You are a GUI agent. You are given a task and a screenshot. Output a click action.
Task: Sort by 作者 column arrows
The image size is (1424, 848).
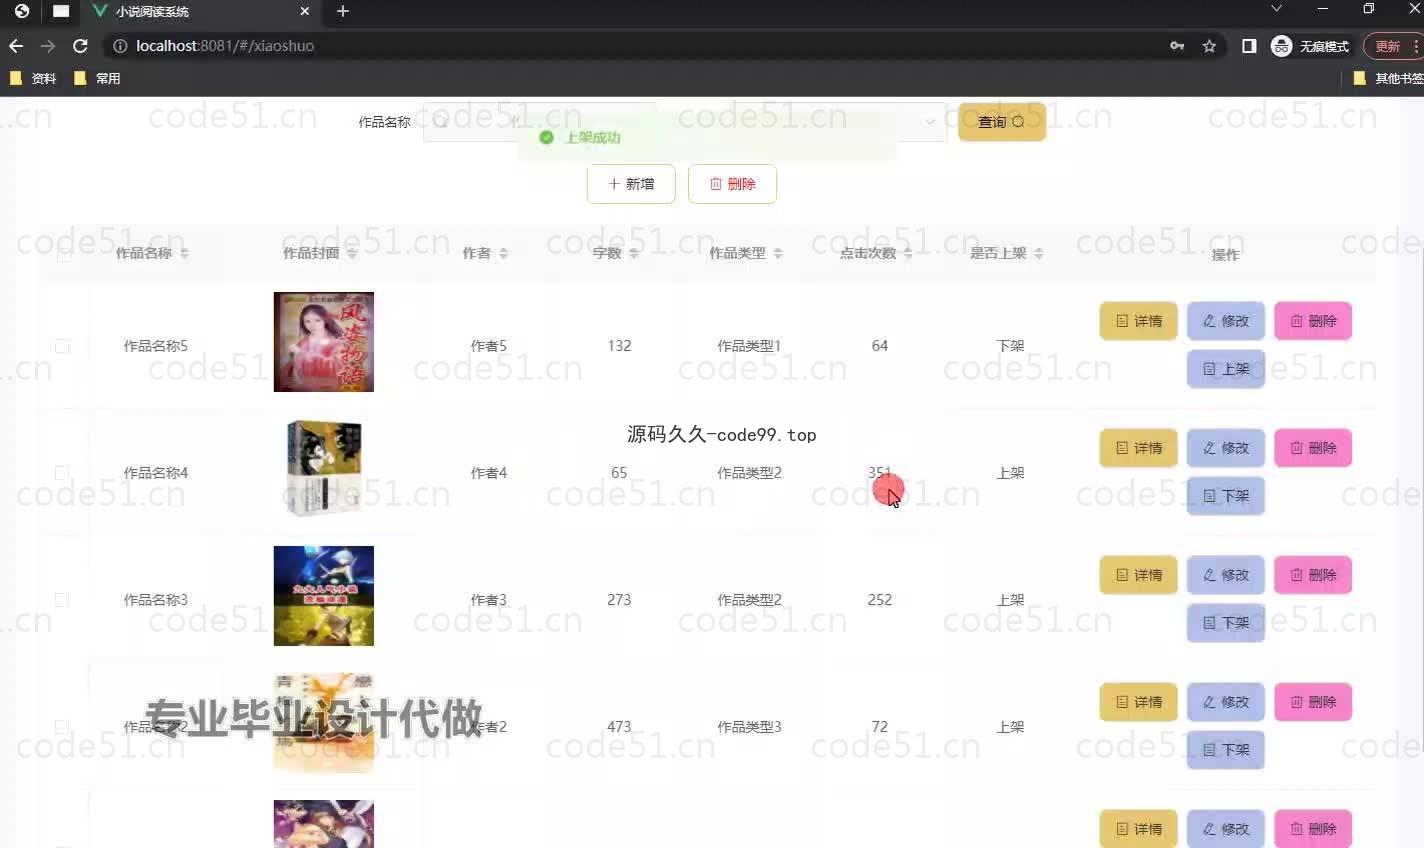(503, 254)
